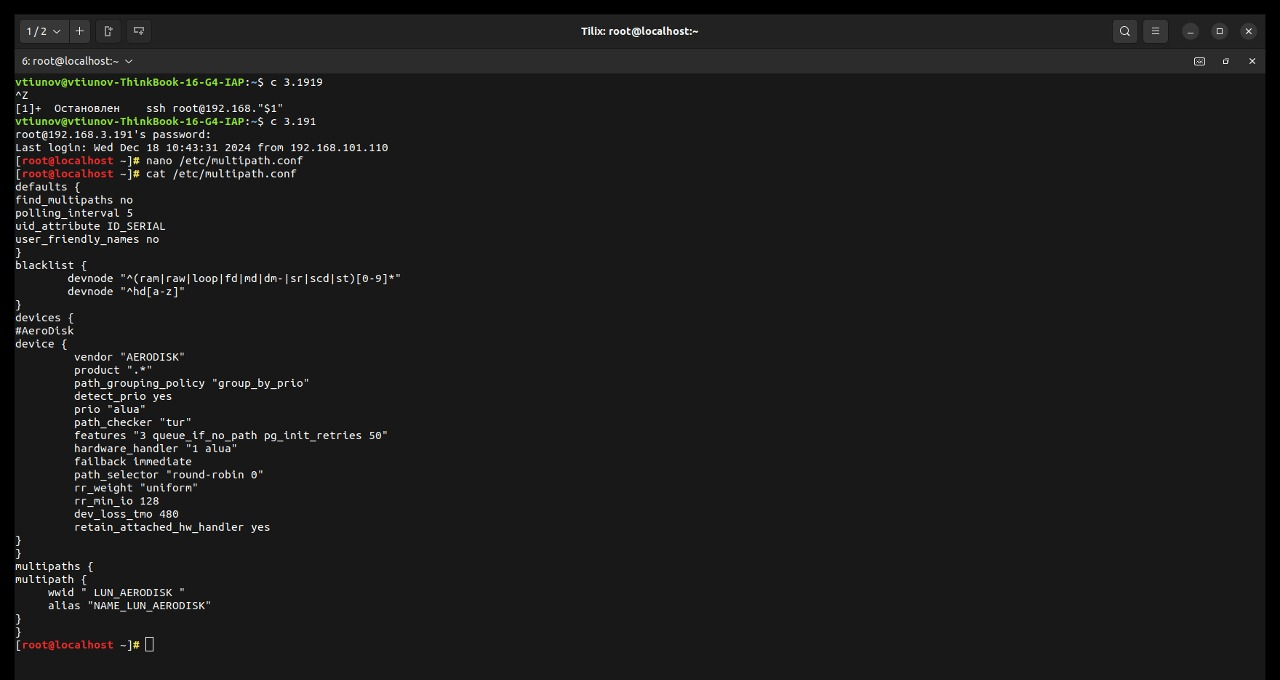This screenshot has width=1280, height=680.
Task: Click the "root@192.168.3.191's password:" line
Action: coord(113,134)
